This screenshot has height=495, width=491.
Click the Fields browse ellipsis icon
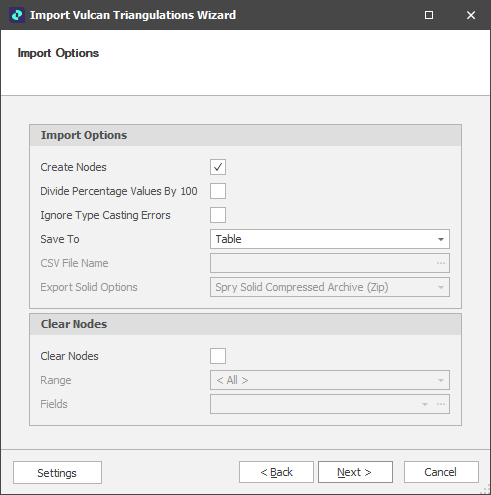[x=441, y=404]
